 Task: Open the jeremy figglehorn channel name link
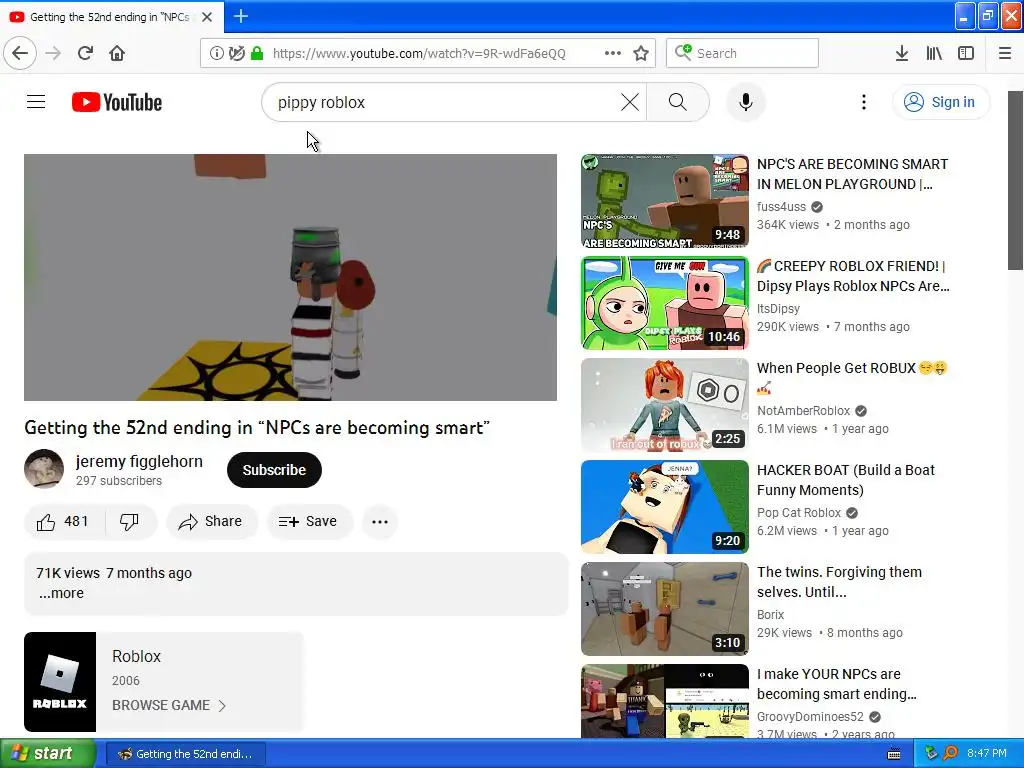(x=139, y=461)
